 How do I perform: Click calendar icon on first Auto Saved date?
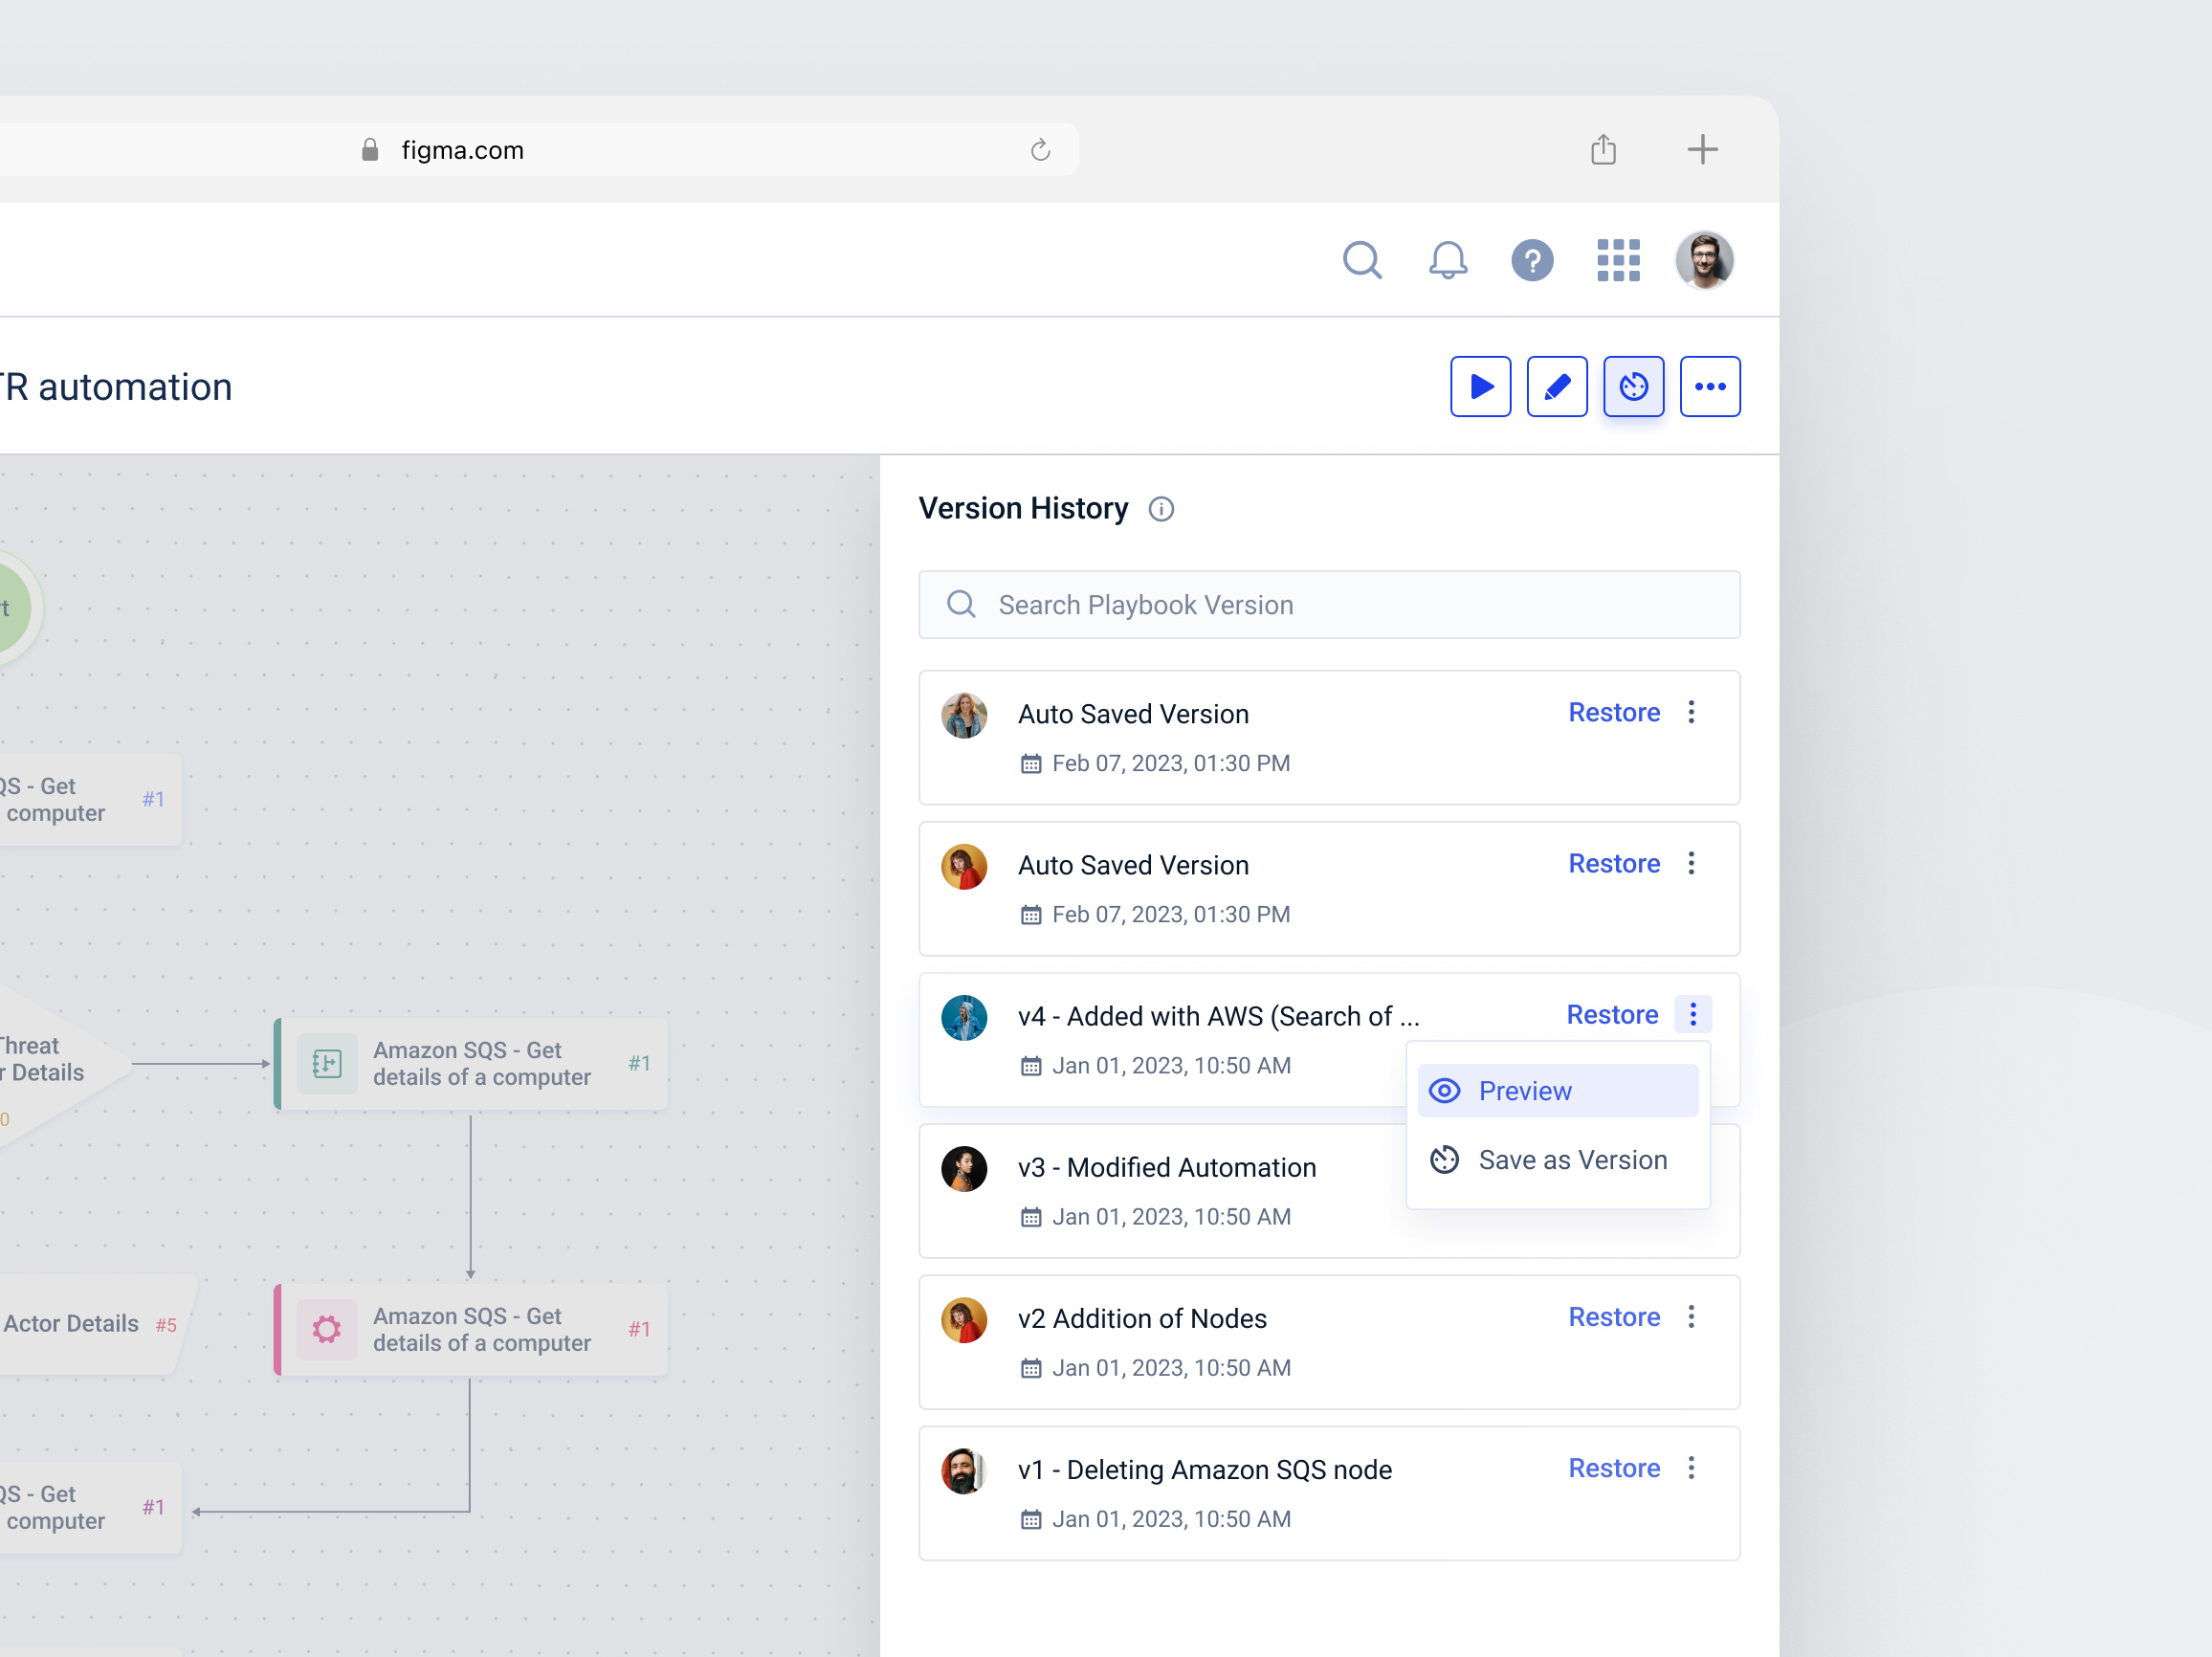pos(1030,764)
